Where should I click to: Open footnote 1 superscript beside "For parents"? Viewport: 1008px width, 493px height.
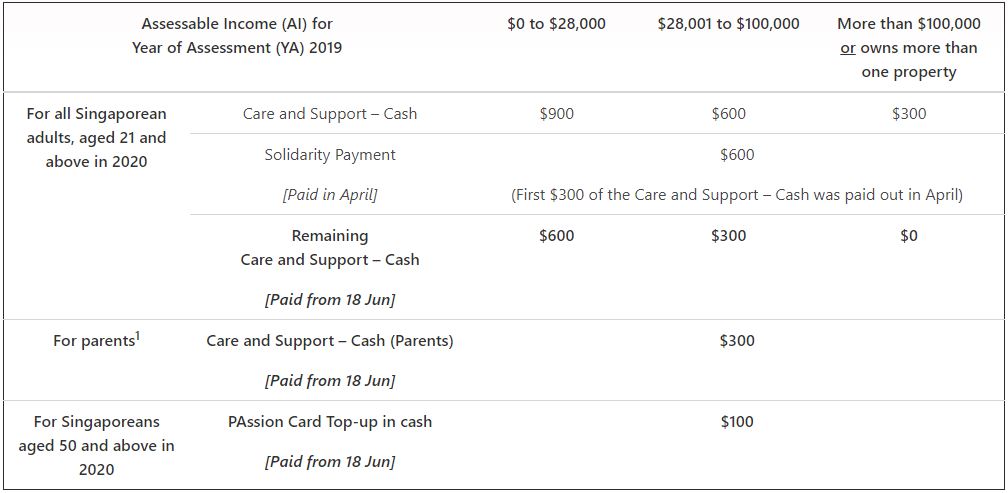pos(137,335)
